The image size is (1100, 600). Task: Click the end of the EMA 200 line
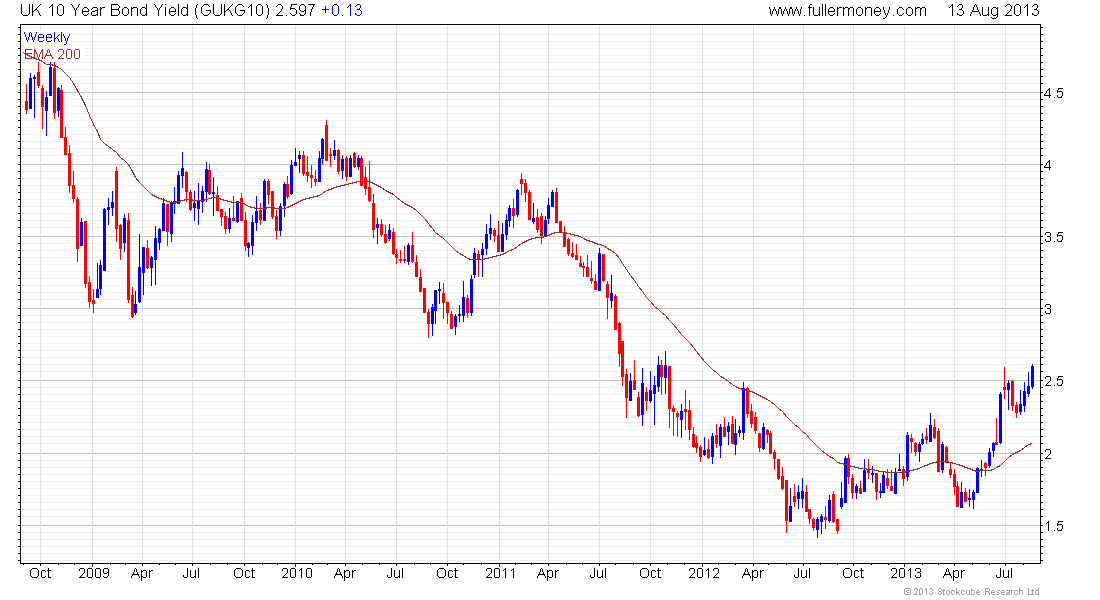click(x=1031, y=444)
